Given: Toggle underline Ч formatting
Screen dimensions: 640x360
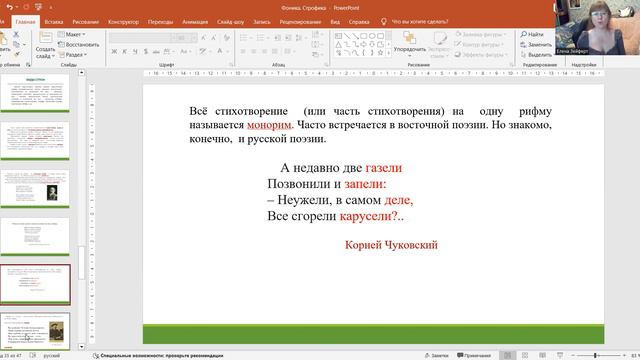Looking at the screenshot, I should tap(135, 51).
